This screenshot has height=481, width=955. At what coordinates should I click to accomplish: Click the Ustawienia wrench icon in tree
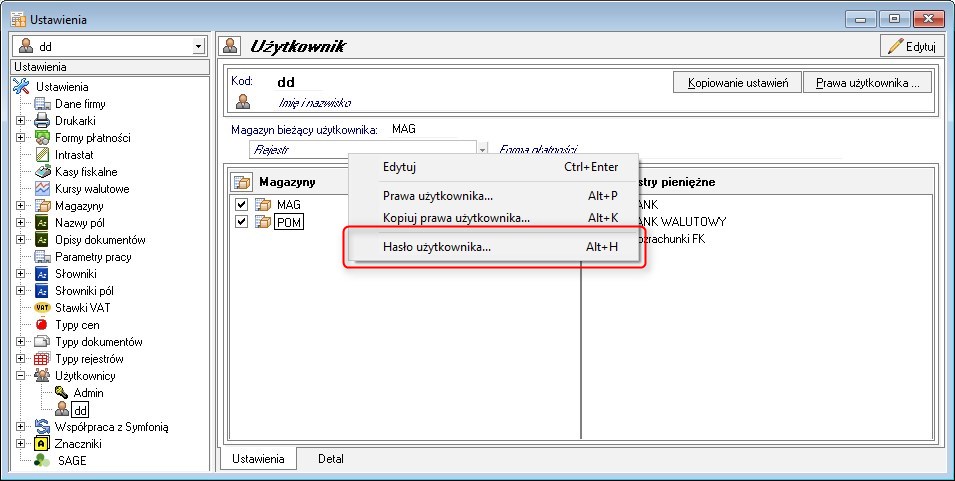[21, 86]
